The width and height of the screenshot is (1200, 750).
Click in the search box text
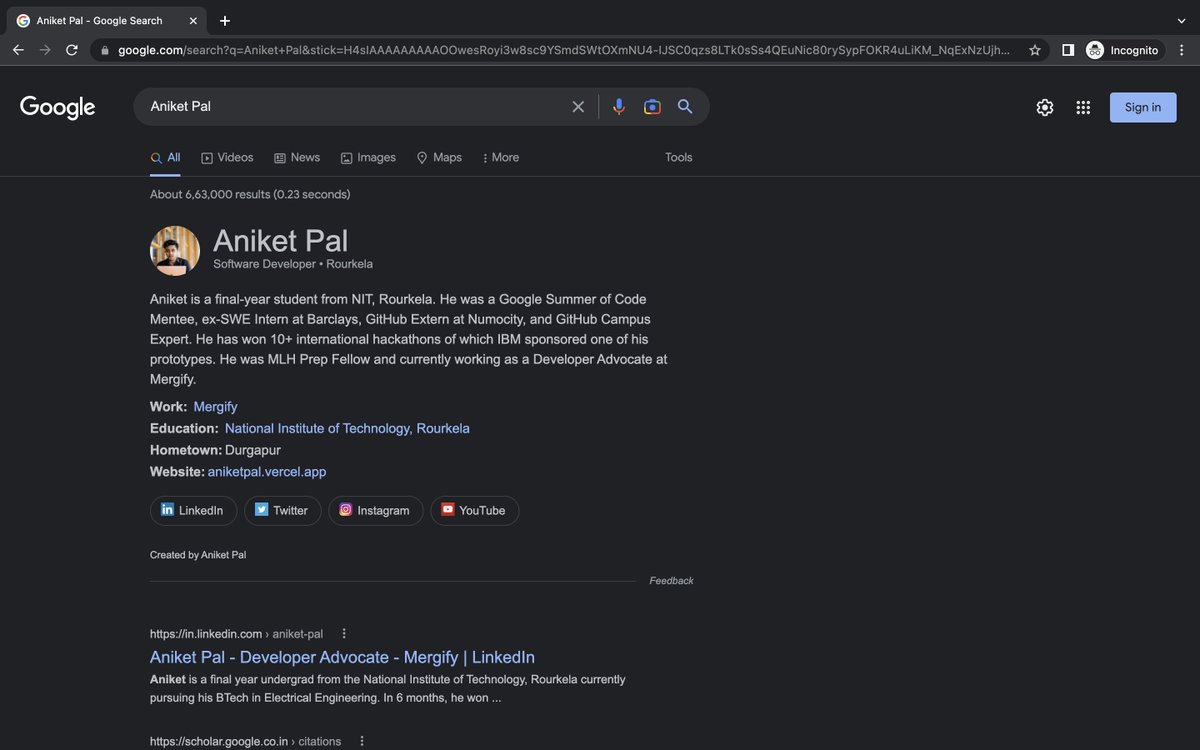(x=181, y=106)
